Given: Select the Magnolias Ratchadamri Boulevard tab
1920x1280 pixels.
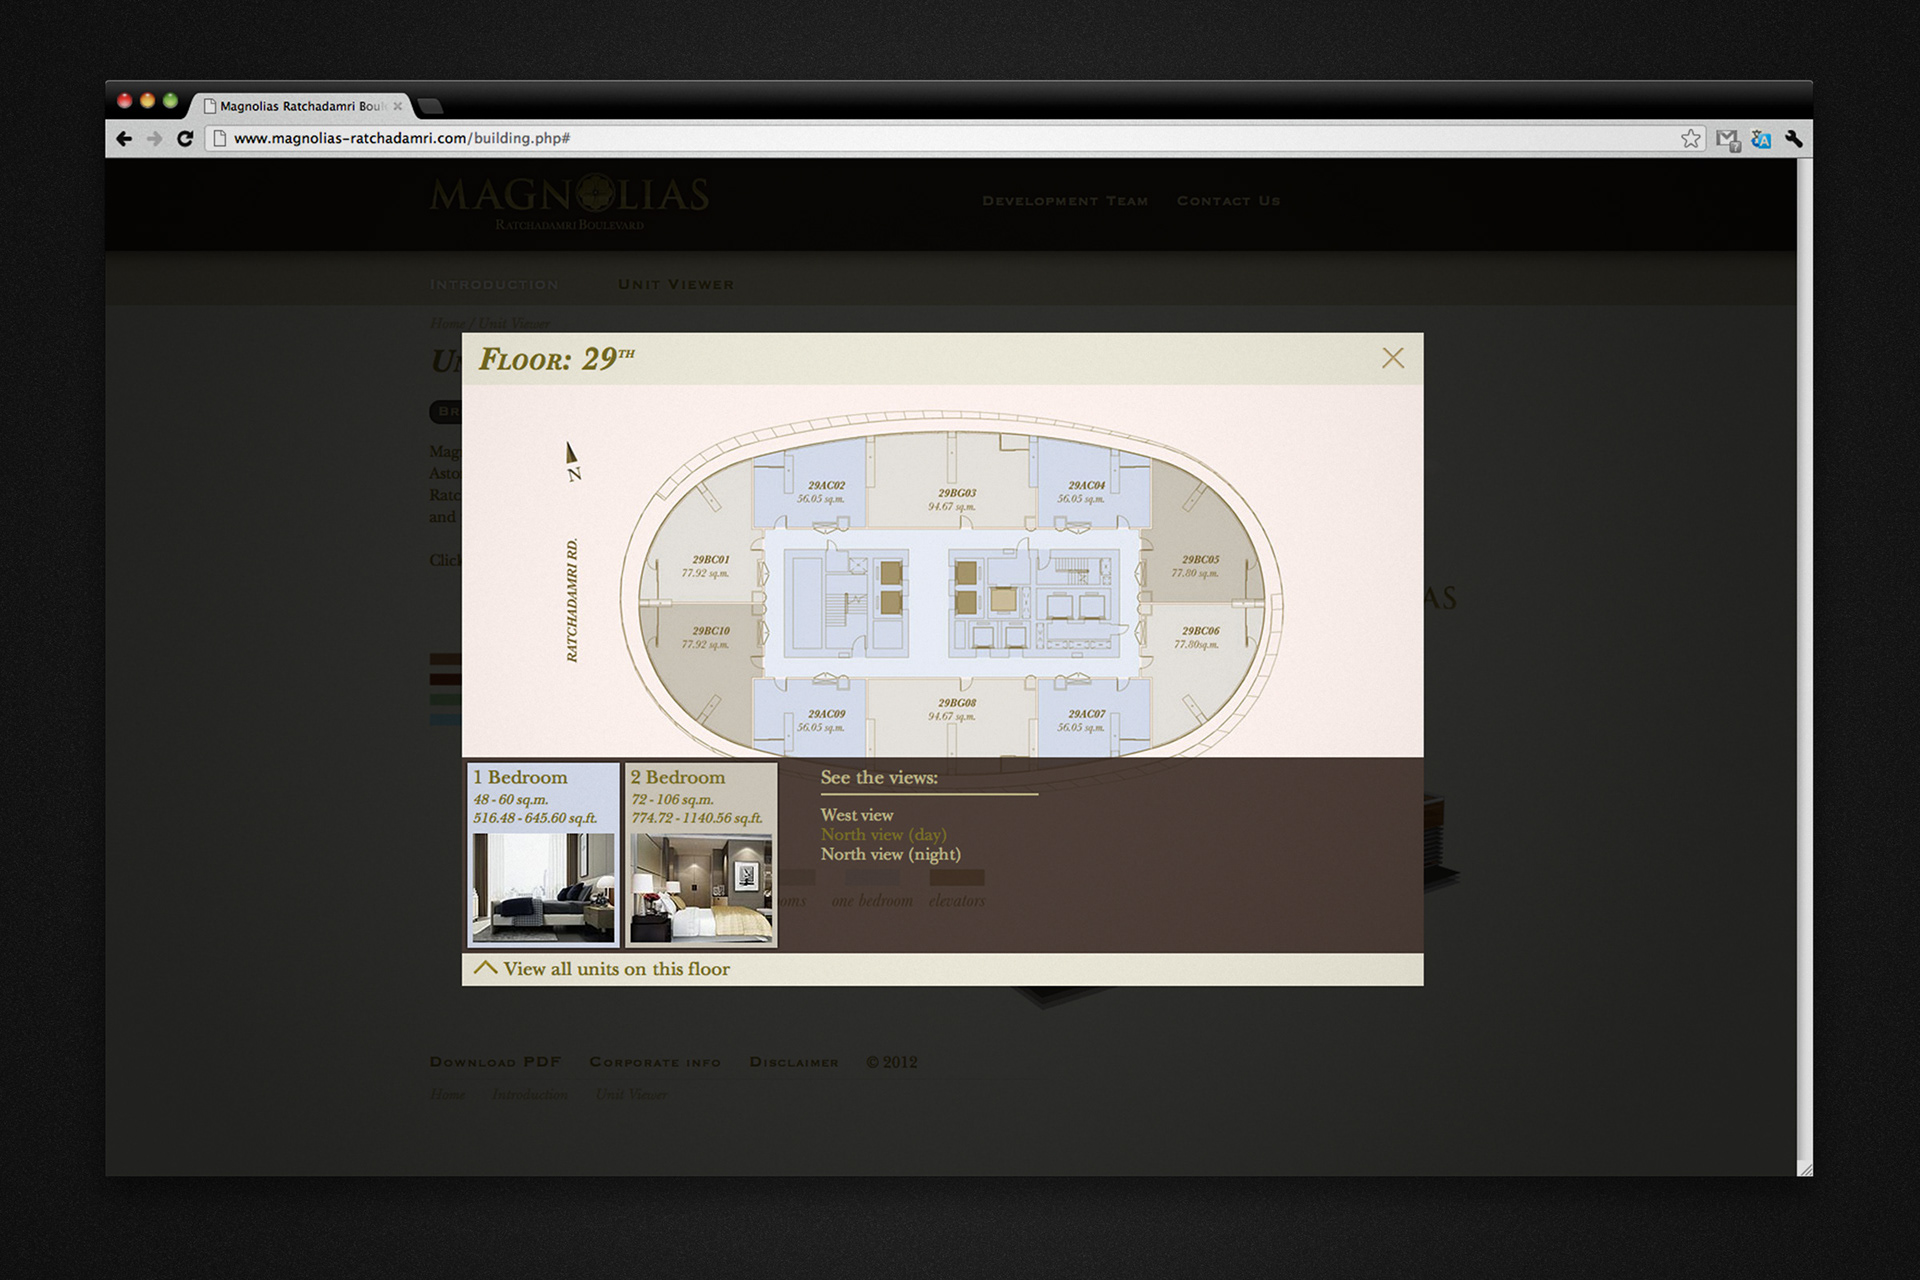Looking at the screenshot, I should tap(298, 106).
